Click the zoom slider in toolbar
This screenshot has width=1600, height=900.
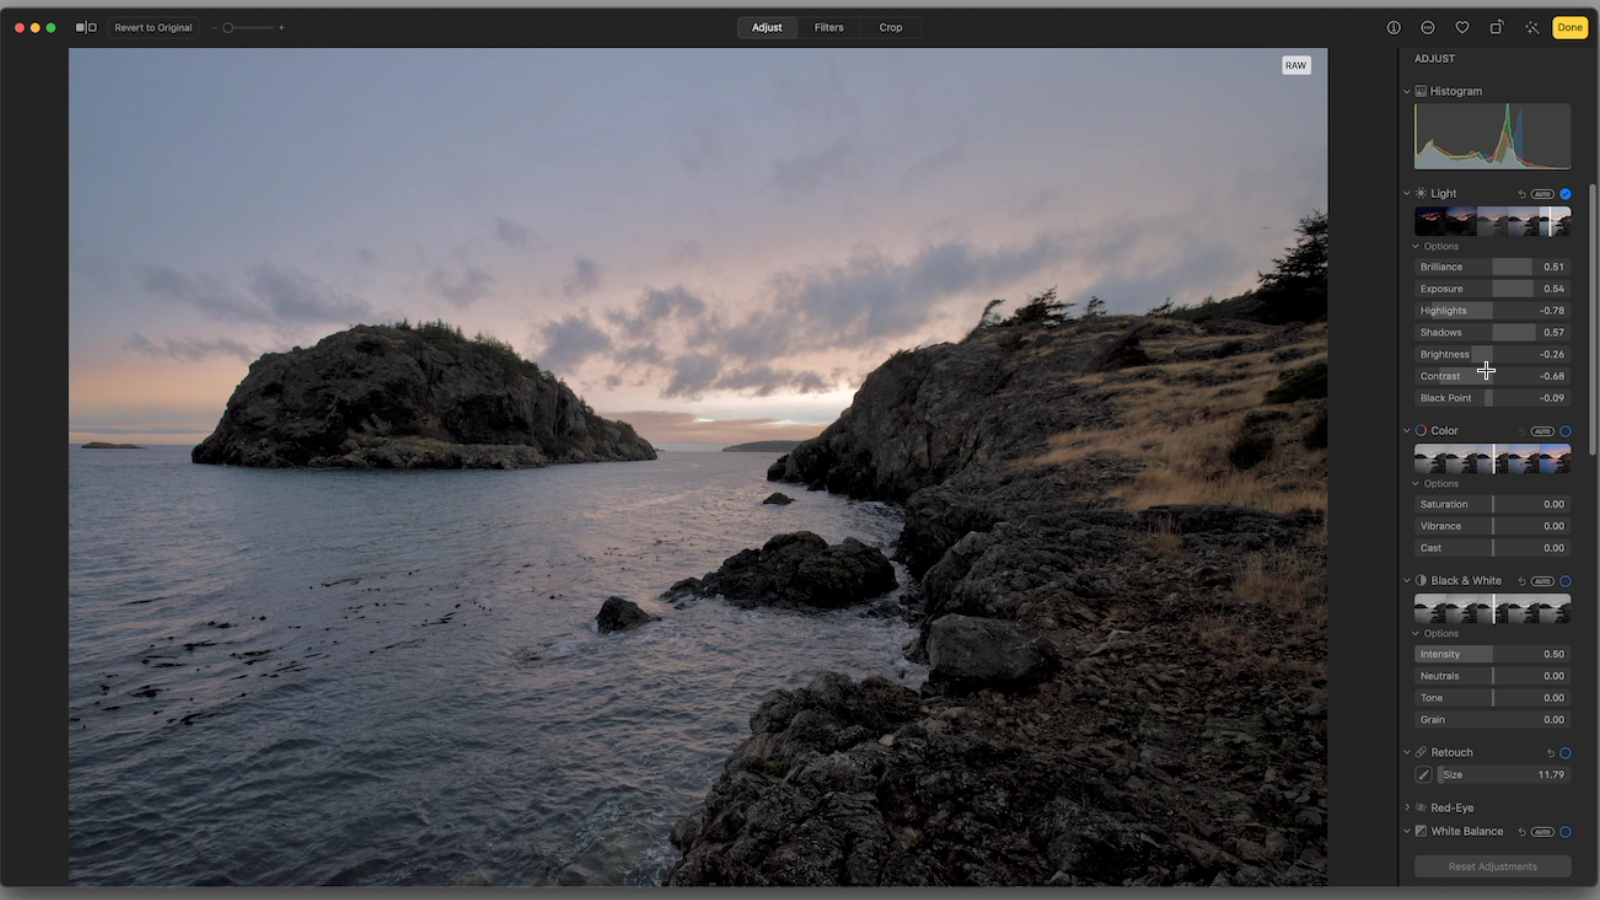coord(248,28)
